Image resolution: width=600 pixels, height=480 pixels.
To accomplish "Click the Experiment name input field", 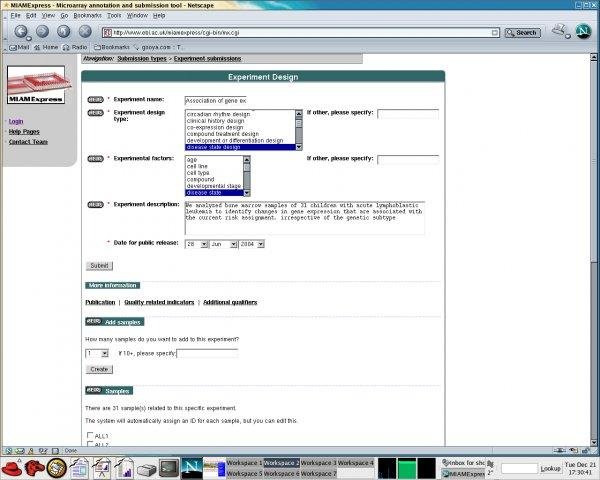I will (215, 101).
